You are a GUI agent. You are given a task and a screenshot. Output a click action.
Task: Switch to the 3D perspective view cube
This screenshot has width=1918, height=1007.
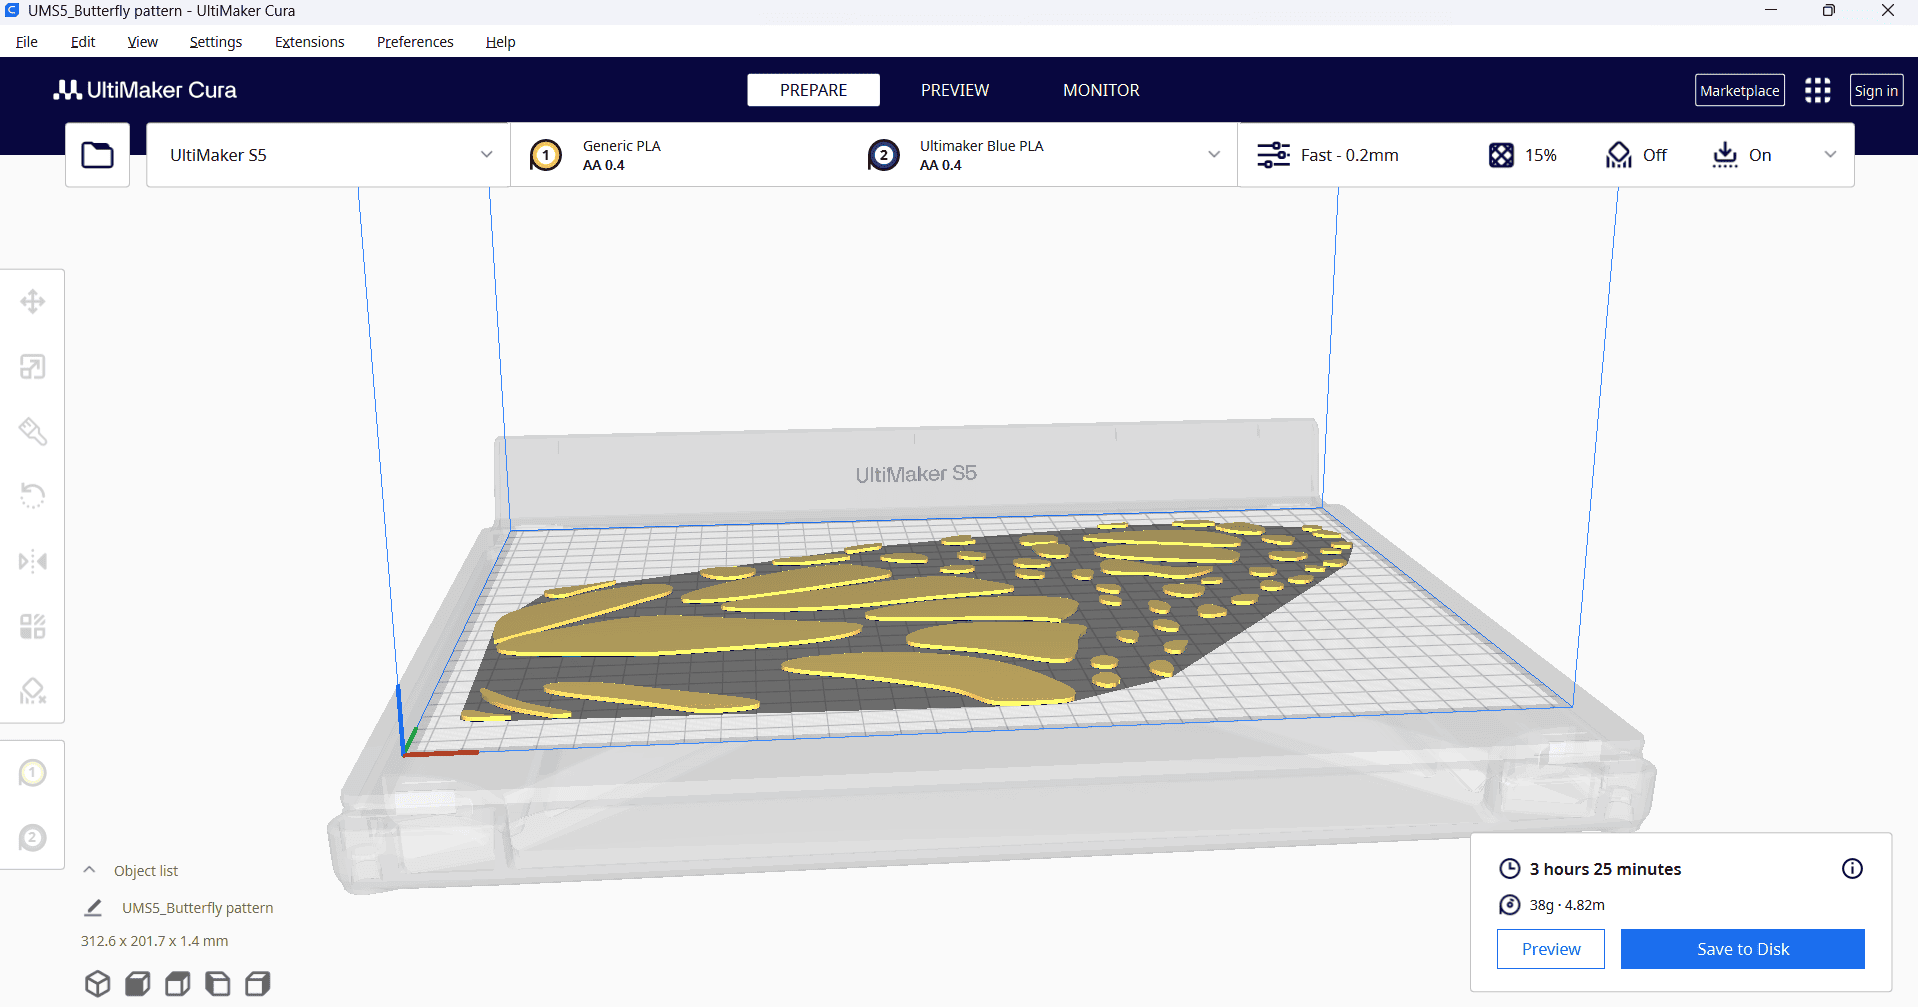(97, 984)
